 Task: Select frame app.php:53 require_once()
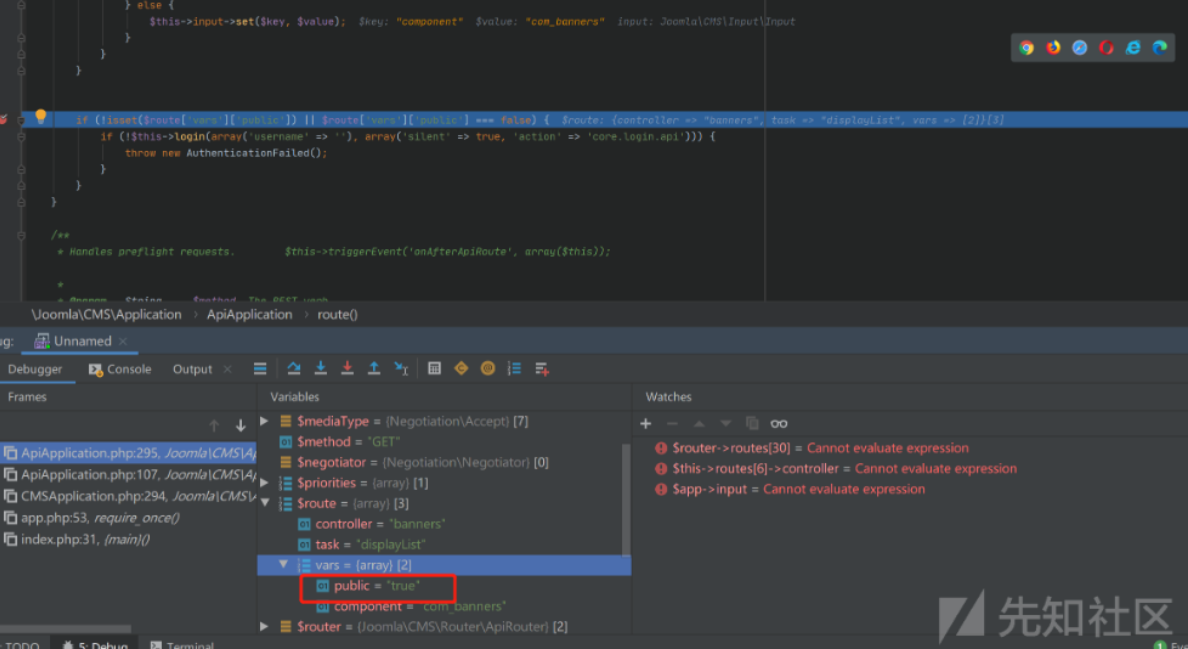(128, 518)
